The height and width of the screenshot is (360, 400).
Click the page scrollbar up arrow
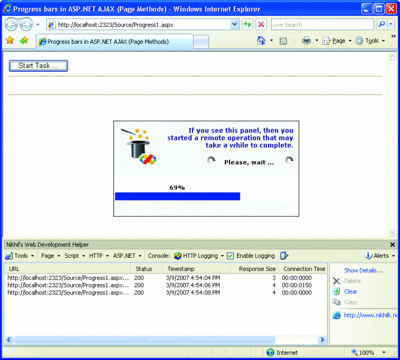pos(392,57)
